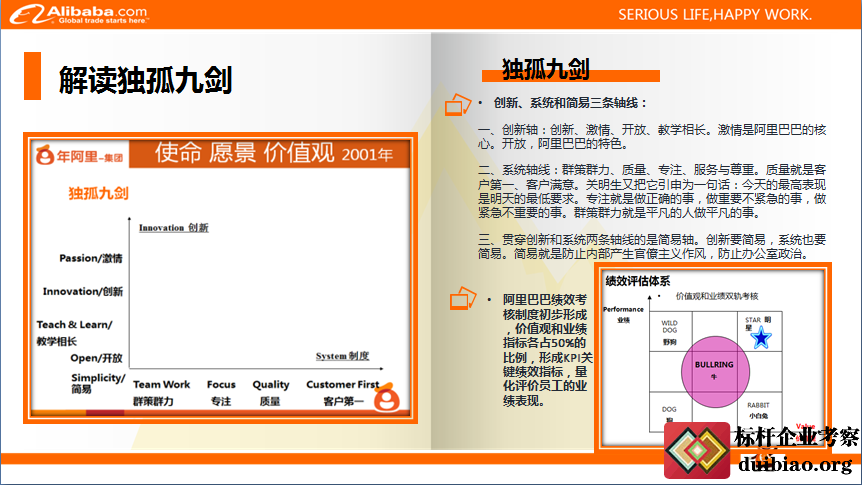Click the STAR 明星 label
The height and width of the screenshot is (485, 862).
point(758,323)
